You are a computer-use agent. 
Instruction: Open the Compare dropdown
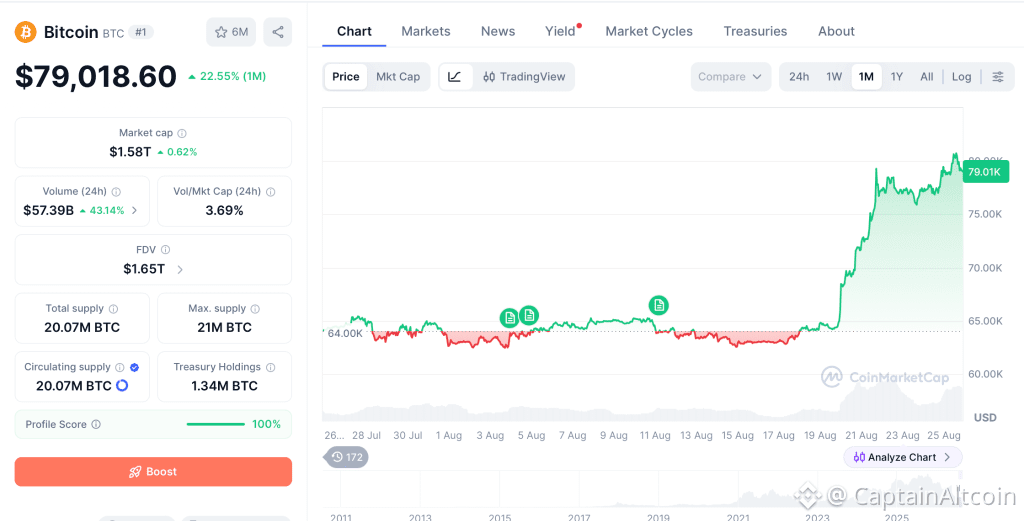point(730,77)
